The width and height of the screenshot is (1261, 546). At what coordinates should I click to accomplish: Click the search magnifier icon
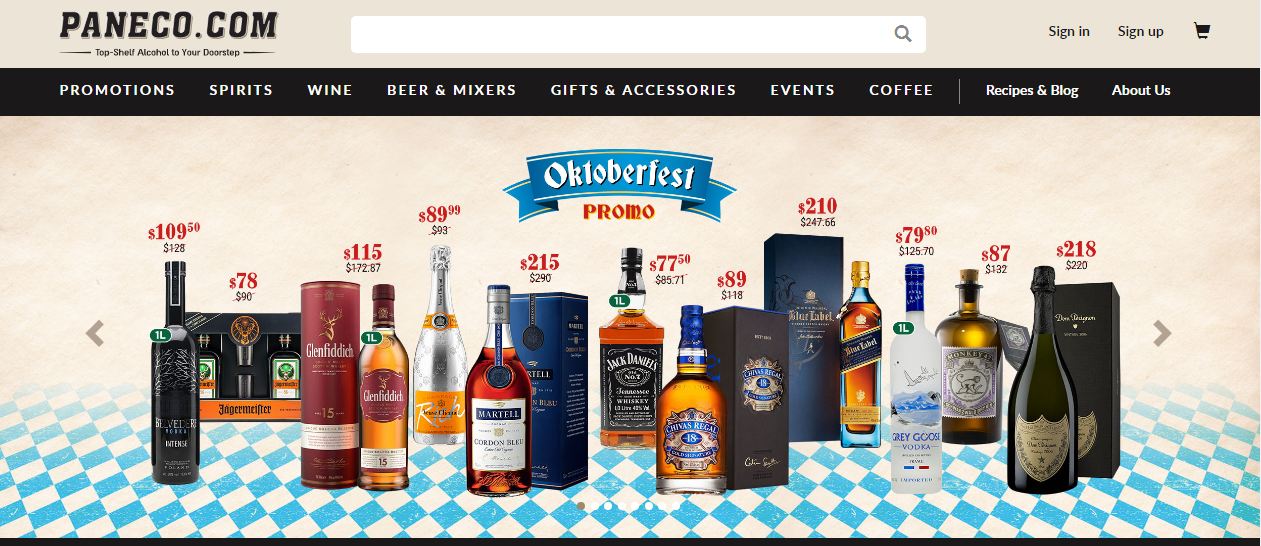coord(903,34)
